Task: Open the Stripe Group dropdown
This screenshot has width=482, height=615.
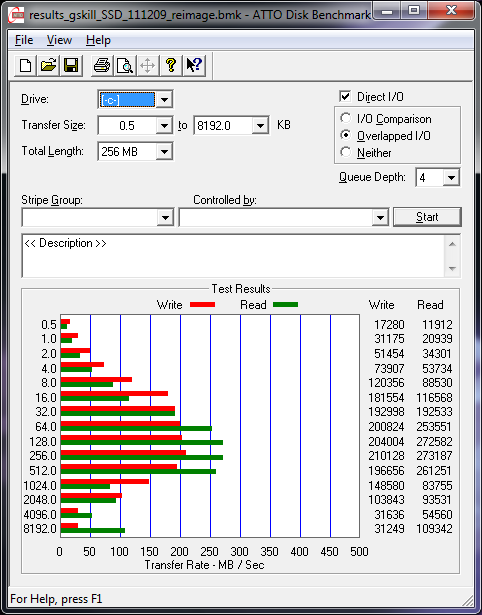Action: (97, 217)
